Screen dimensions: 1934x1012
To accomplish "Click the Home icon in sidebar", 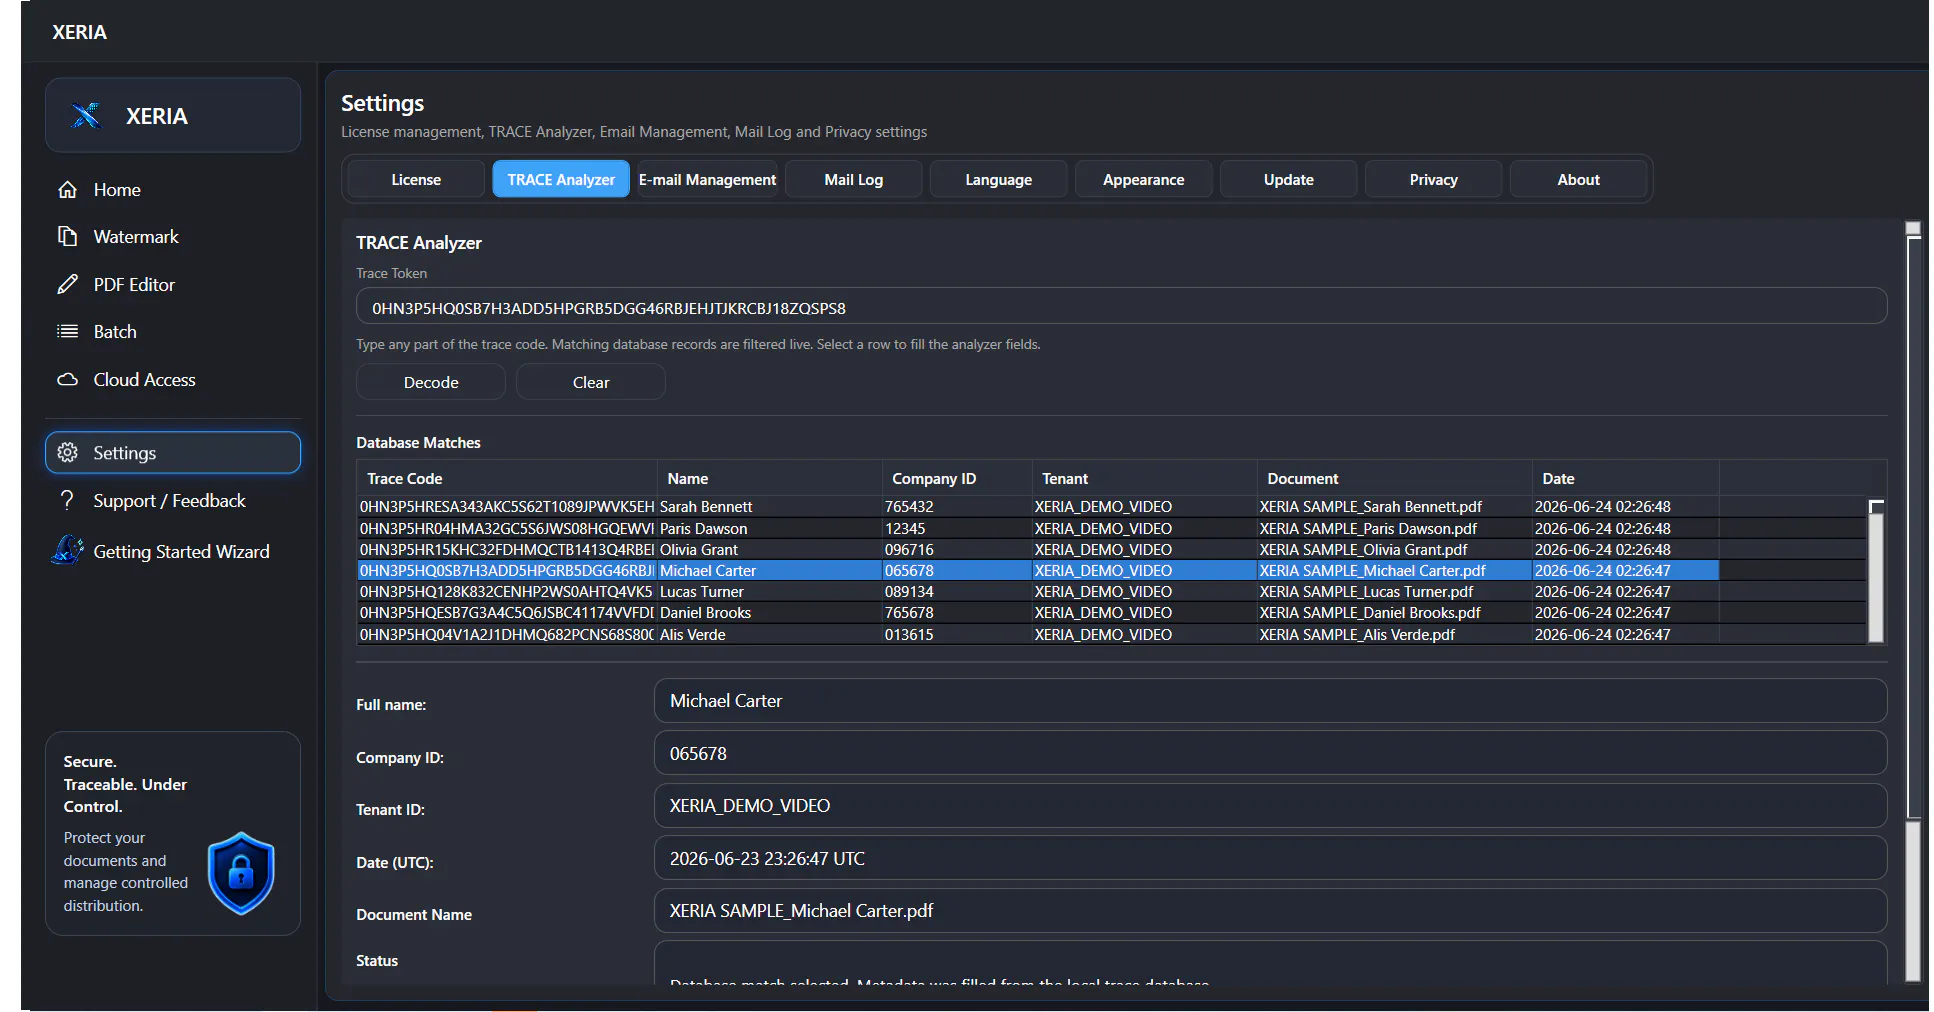I will (x=67, y=190).
